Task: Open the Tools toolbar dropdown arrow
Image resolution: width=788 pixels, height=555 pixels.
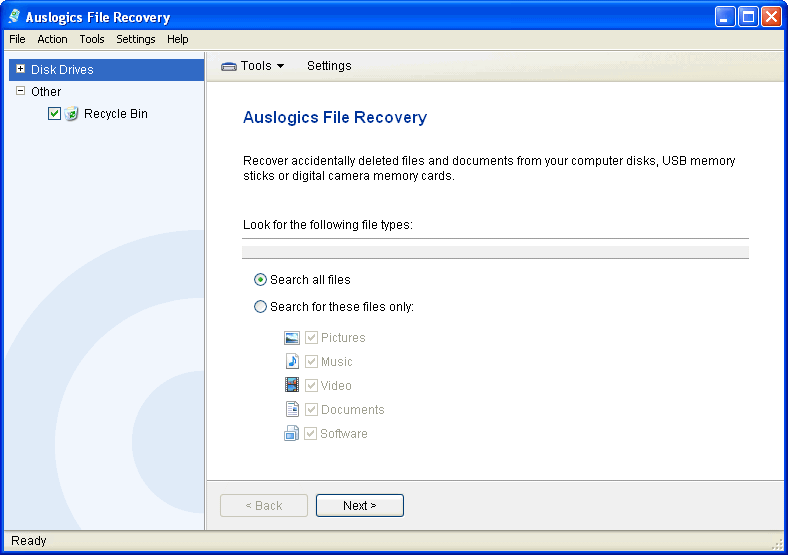Action: (x=280, y=66)
